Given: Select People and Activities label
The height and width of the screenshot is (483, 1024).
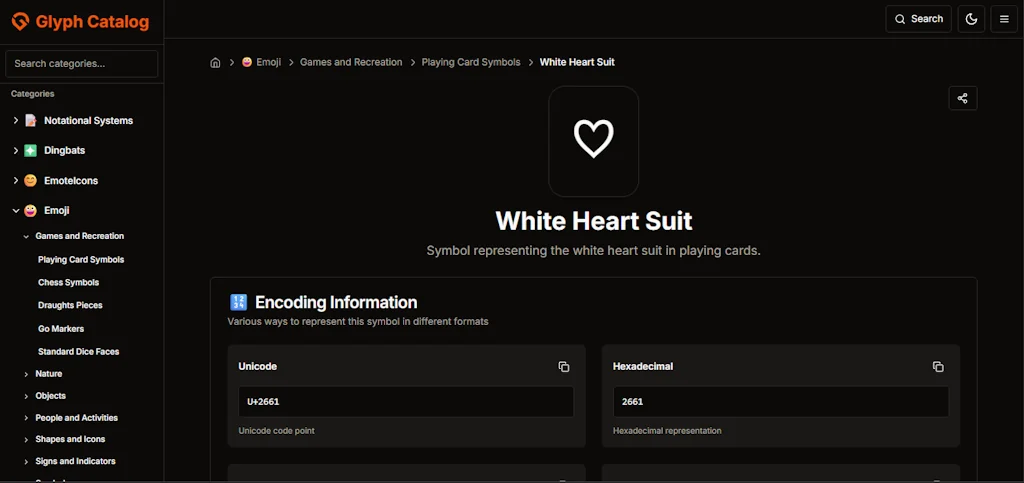Looking at the screenshot, I should [76, 417].
